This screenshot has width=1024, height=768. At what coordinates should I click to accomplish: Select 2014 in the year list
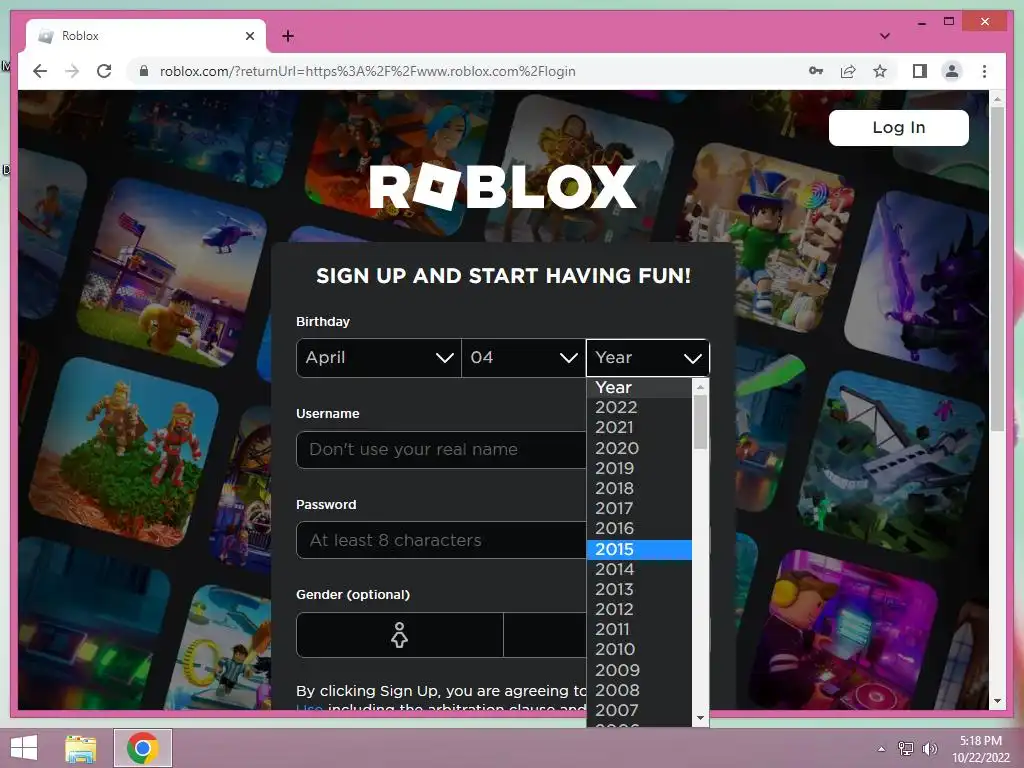click(639, 569)
